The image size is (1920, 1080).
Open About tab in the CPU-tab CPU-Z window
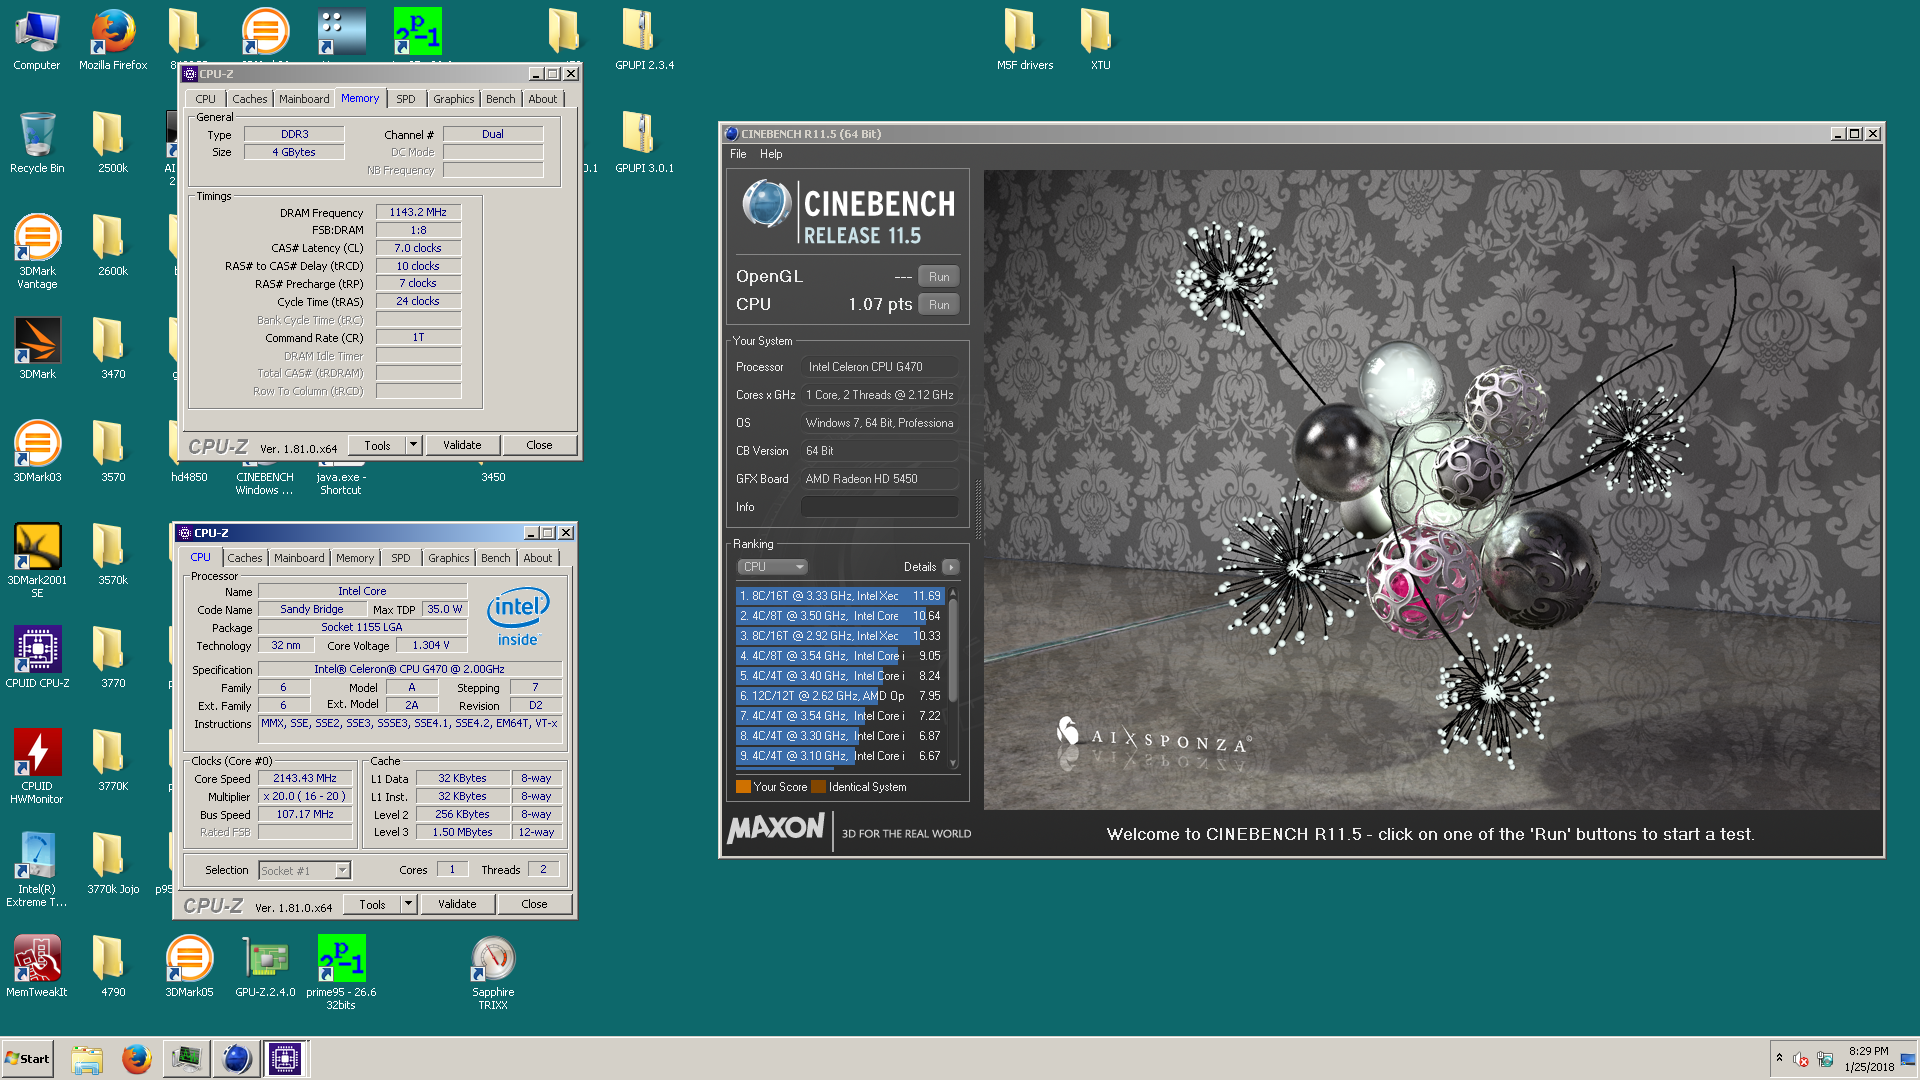(x=537, y=558)
